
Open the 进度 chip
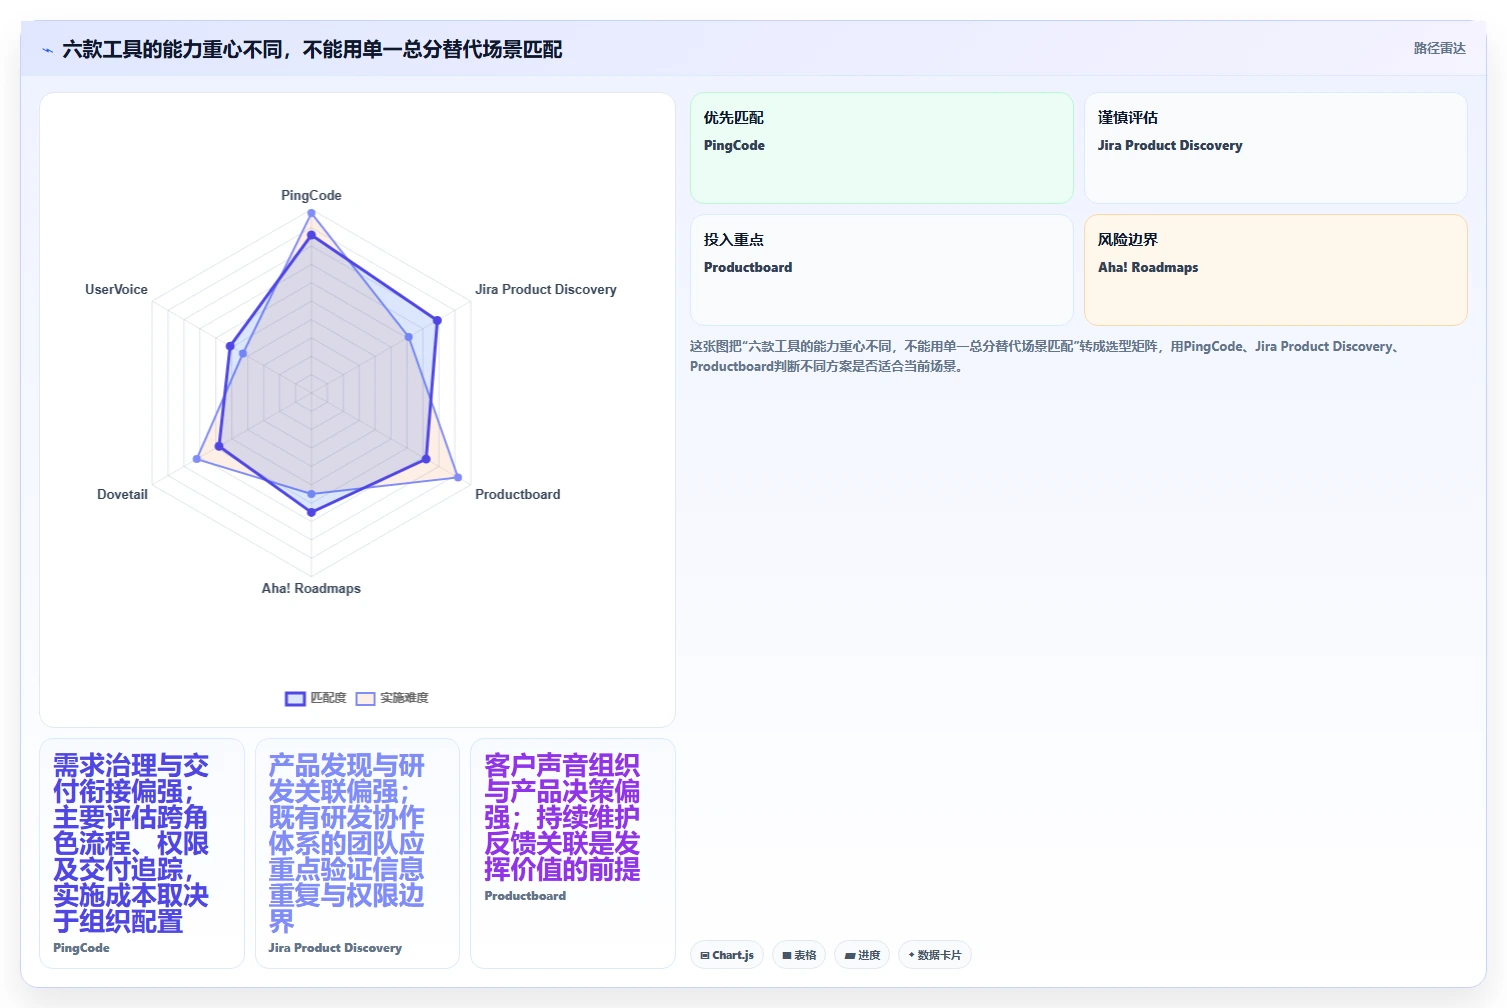862,955
